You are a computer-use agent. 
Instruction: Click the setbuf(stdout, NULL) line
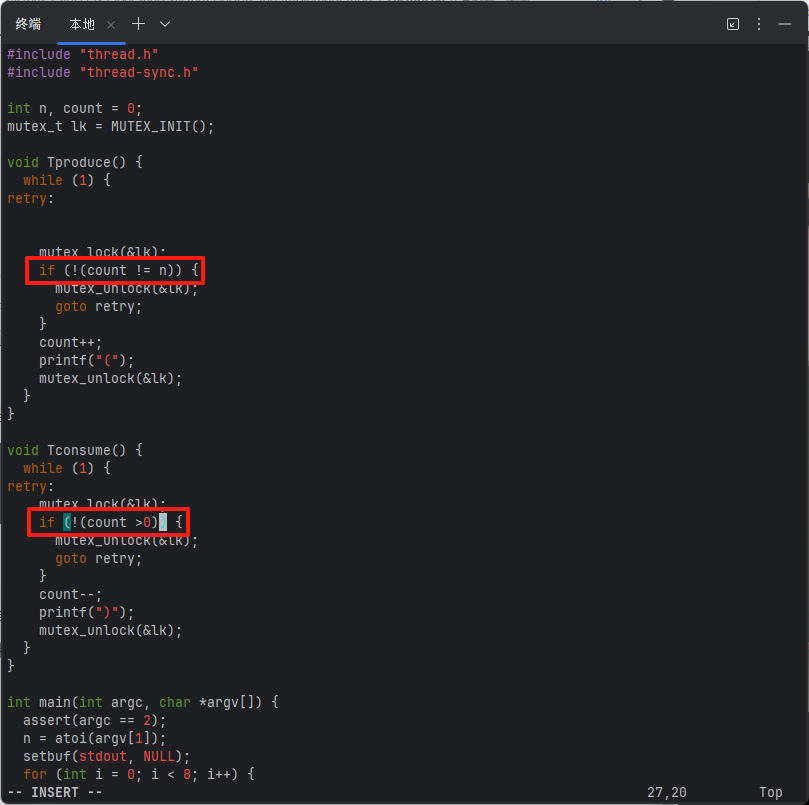[x=106, y=756]
